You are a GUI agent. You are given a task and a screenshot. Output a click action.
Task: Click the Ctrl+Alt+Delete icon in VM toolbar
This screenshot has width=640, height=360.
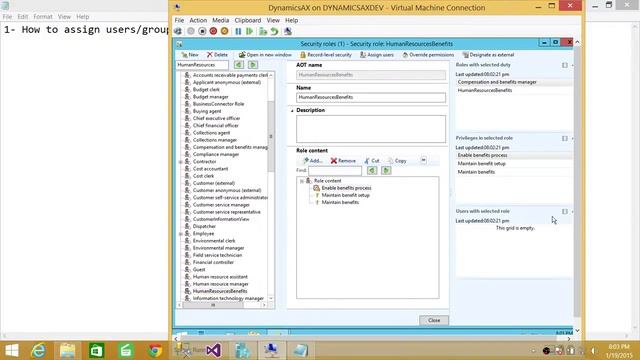(x=178, y=31)
